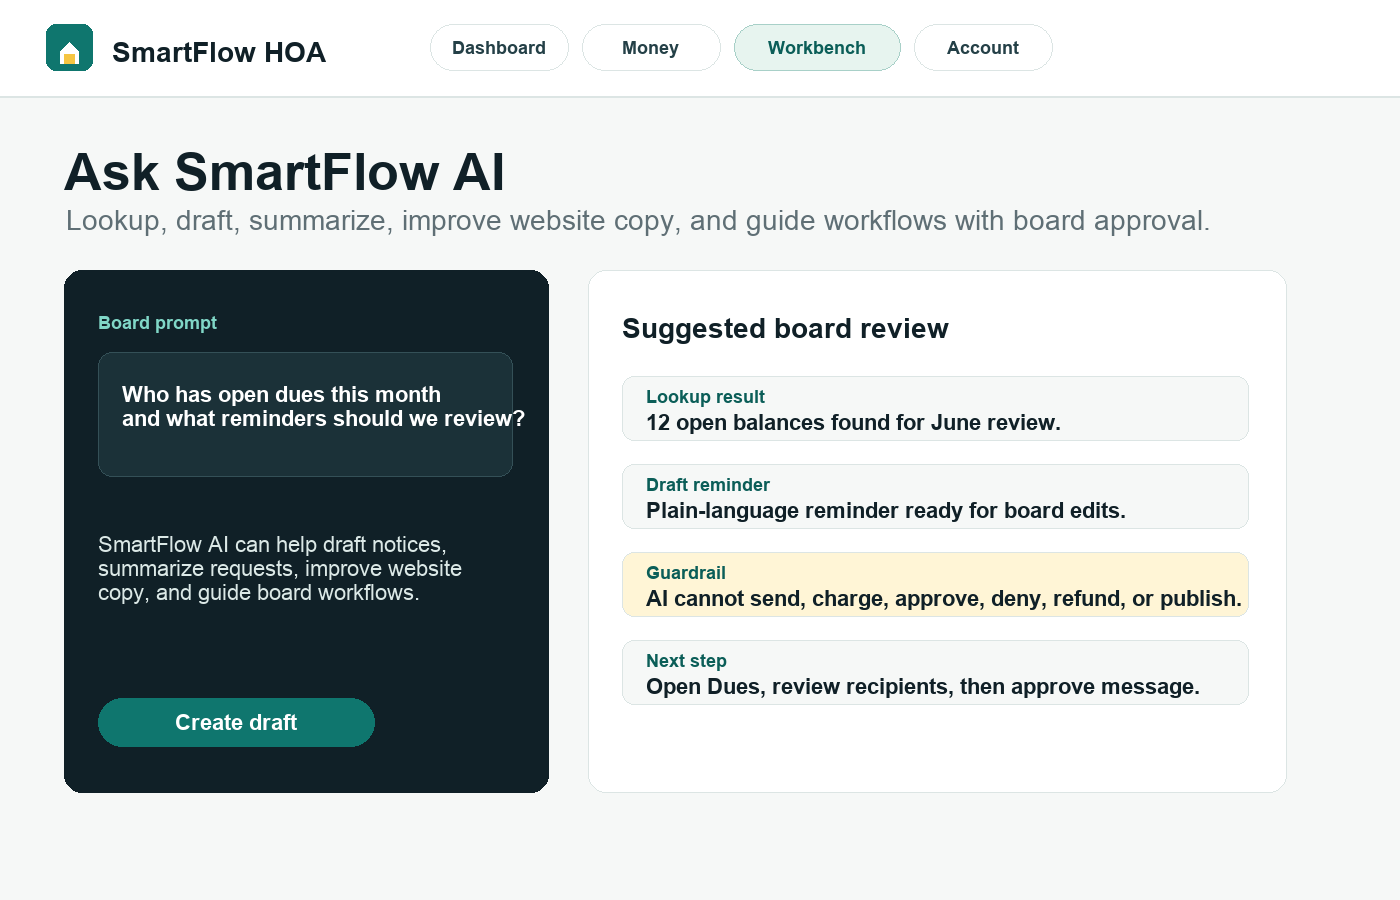1400x900 pixels.
Task: Open the Next step card
Action: (x=935, y=673)
